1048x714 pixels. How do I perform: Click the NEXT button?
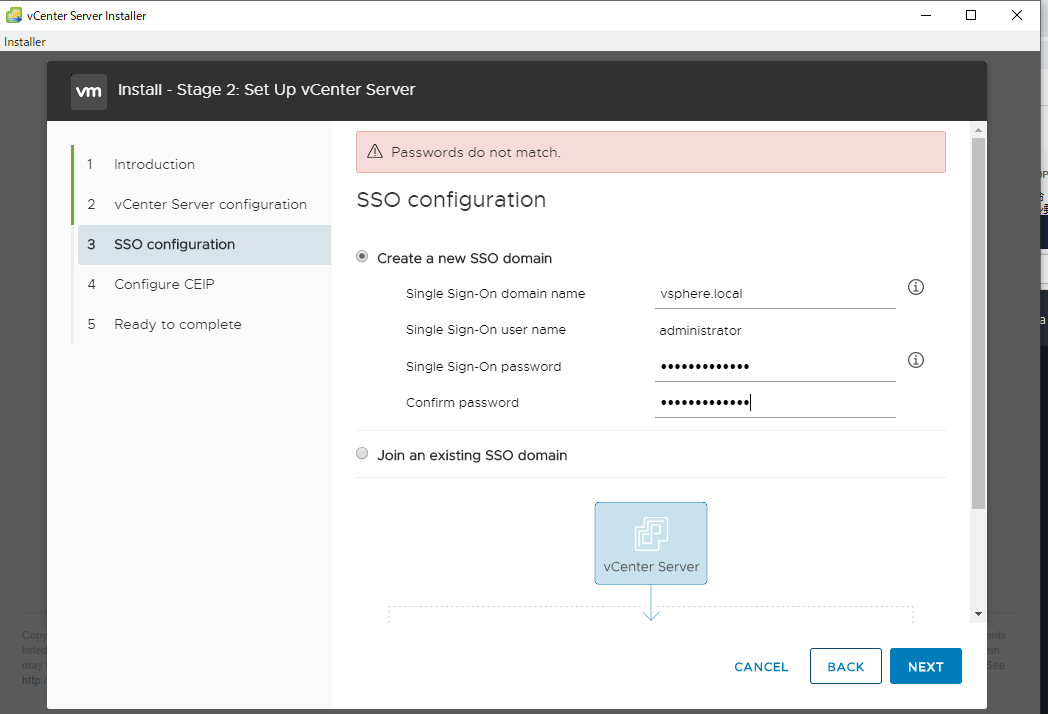(x=926, y=666)
